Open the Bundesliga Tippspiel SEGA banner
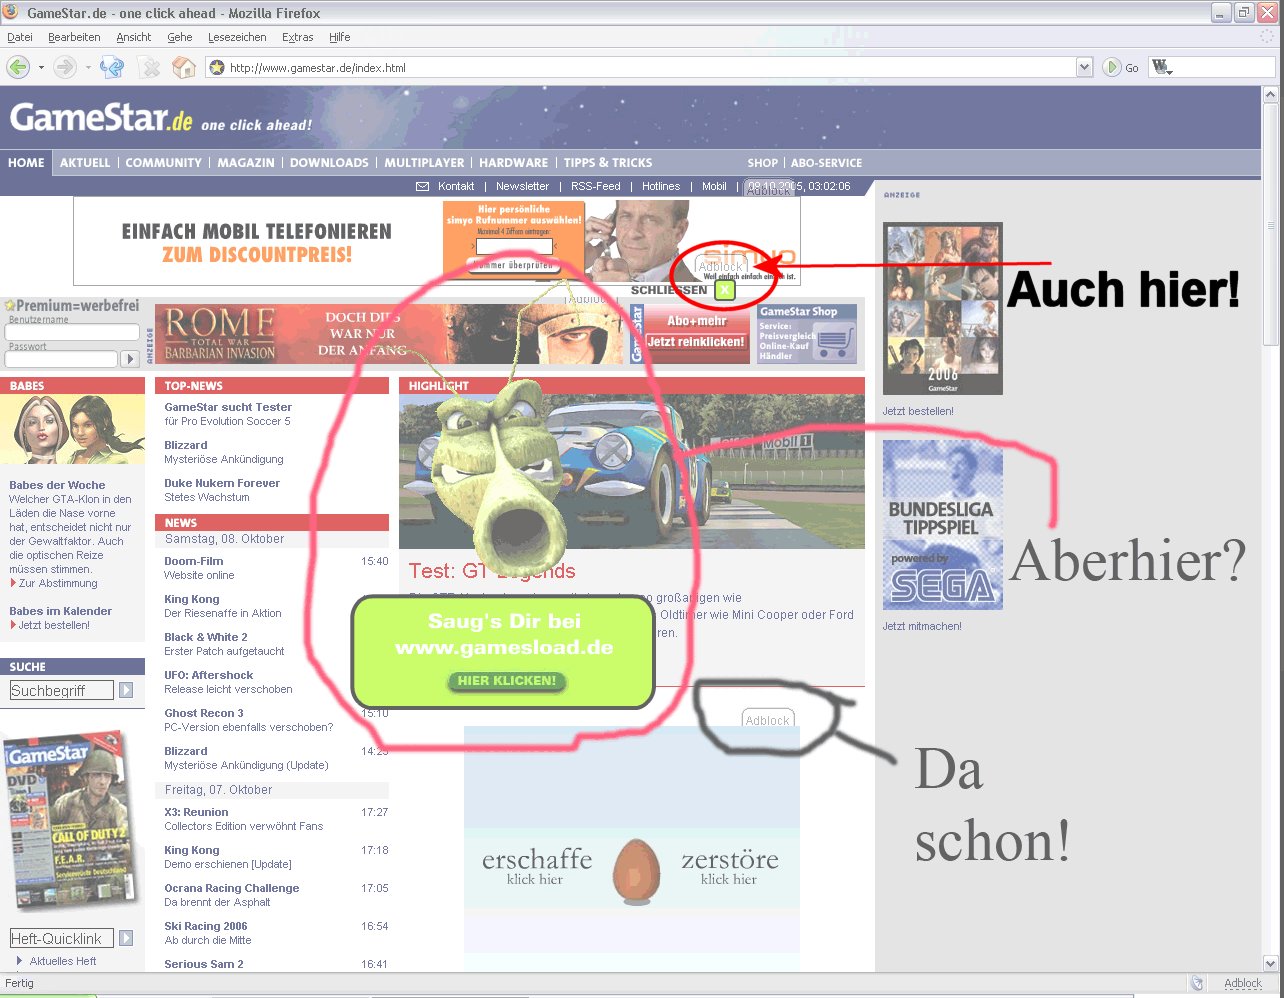1284x998 pixels. (943, 524)
